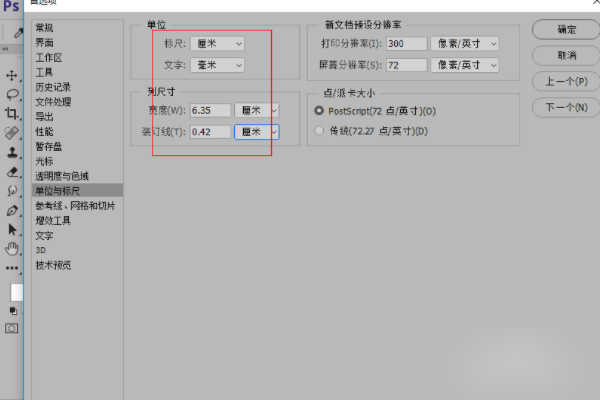The image size is (600, 400).
Task: Select the Move tool
Action: 11,75
